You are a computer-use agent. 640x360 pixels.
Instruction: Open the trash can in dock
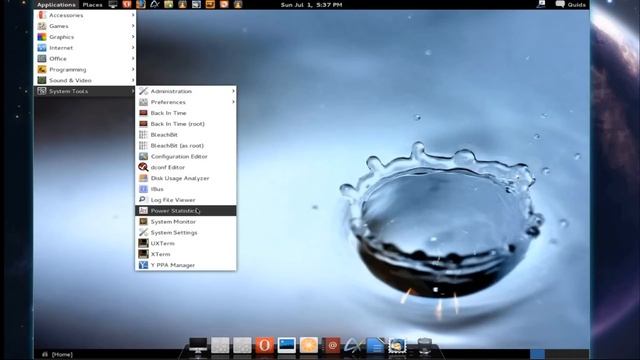tap(424, 346)
